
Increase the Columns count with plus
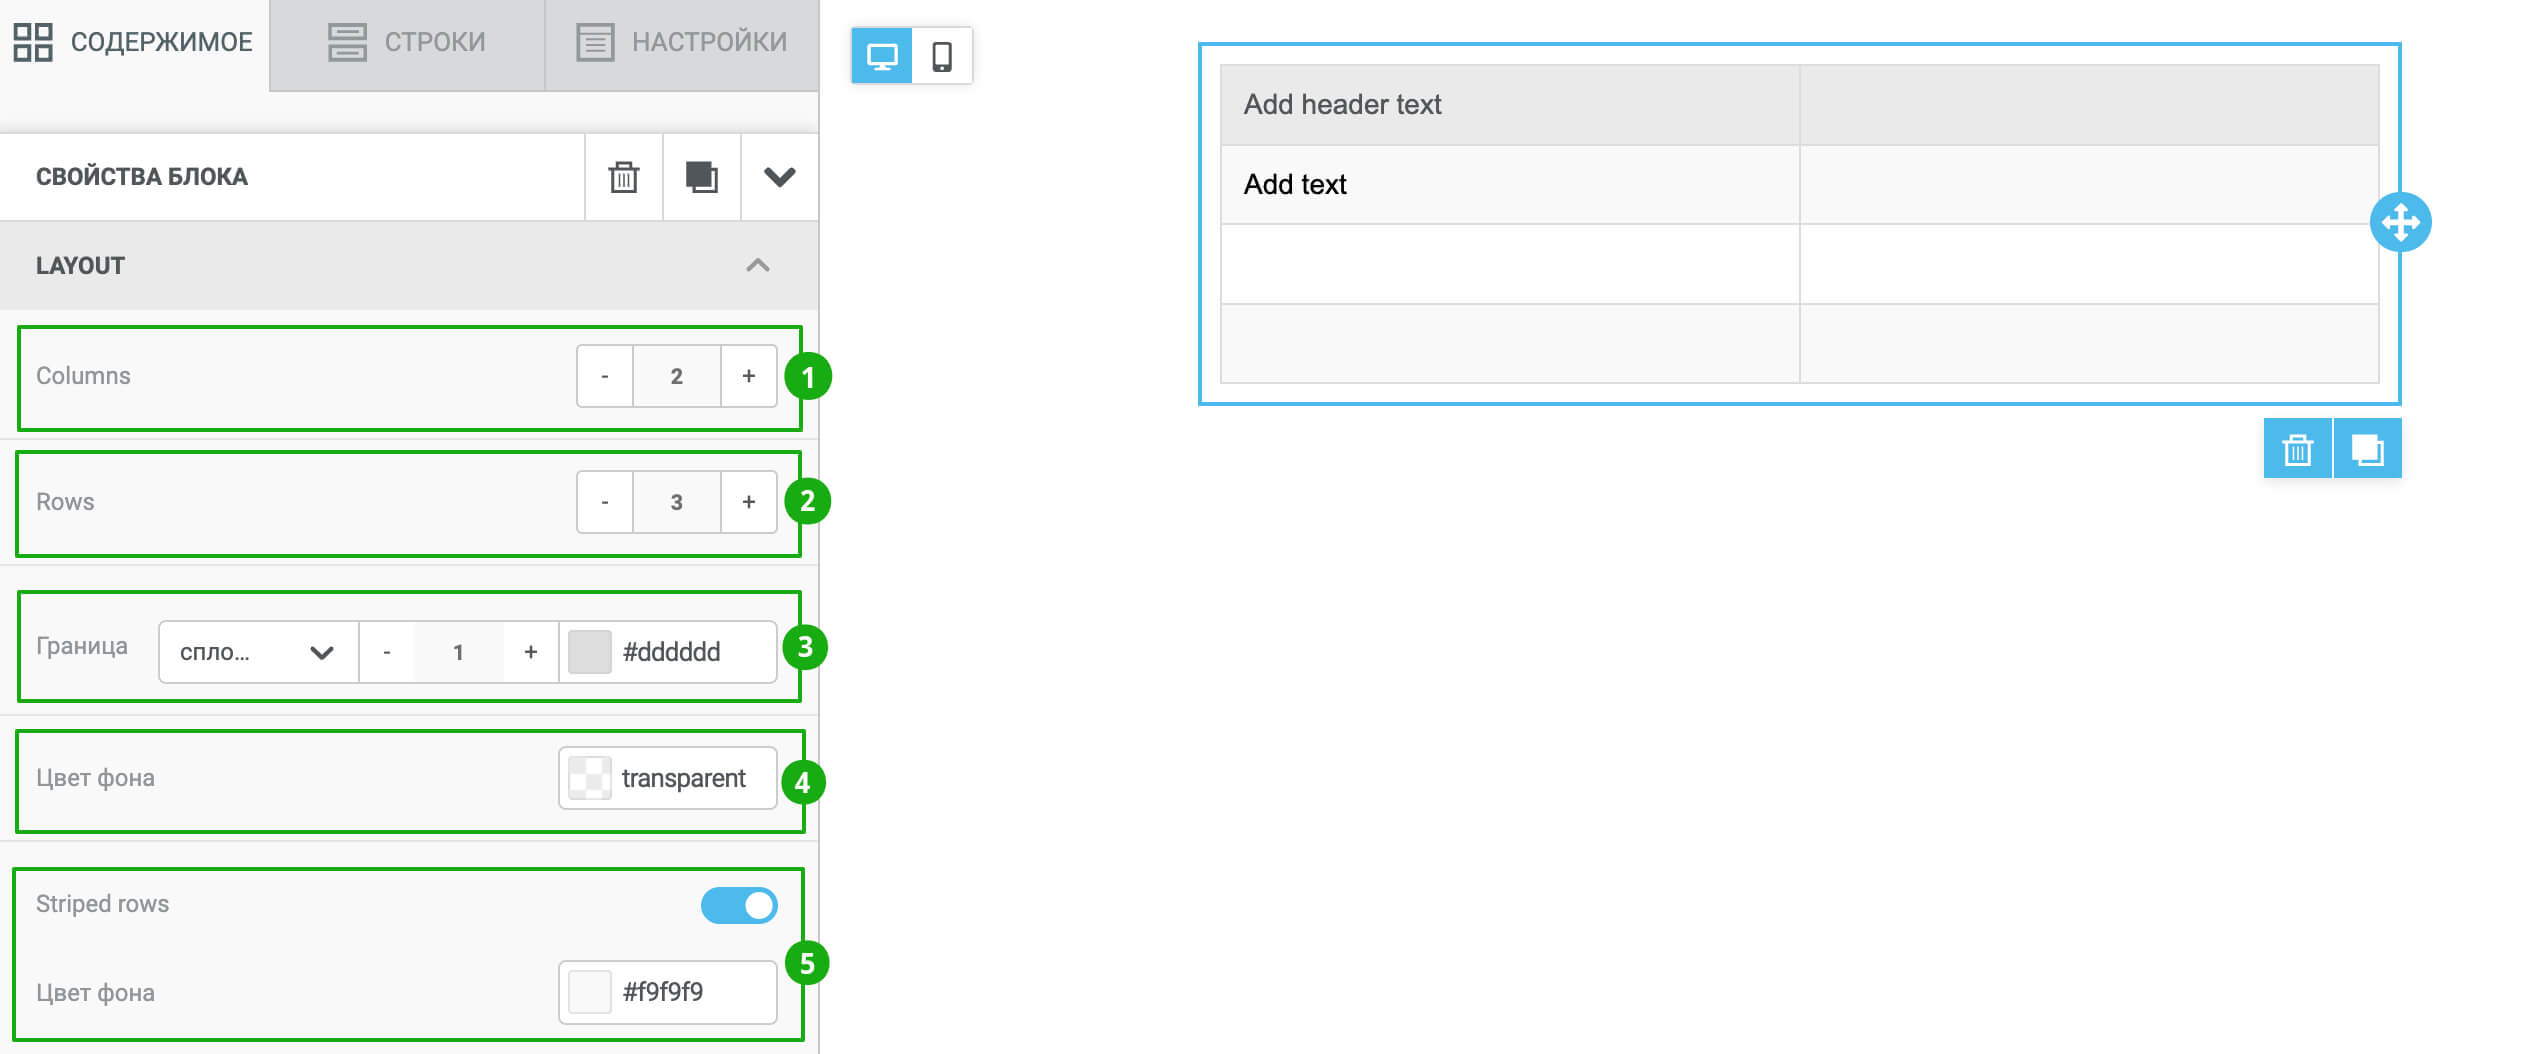tap(748, 376)
